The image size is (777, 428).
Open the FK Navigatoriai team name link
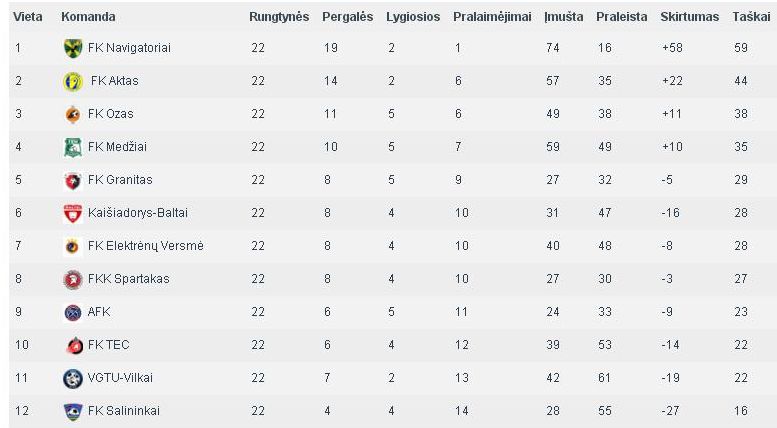[129, 48]
